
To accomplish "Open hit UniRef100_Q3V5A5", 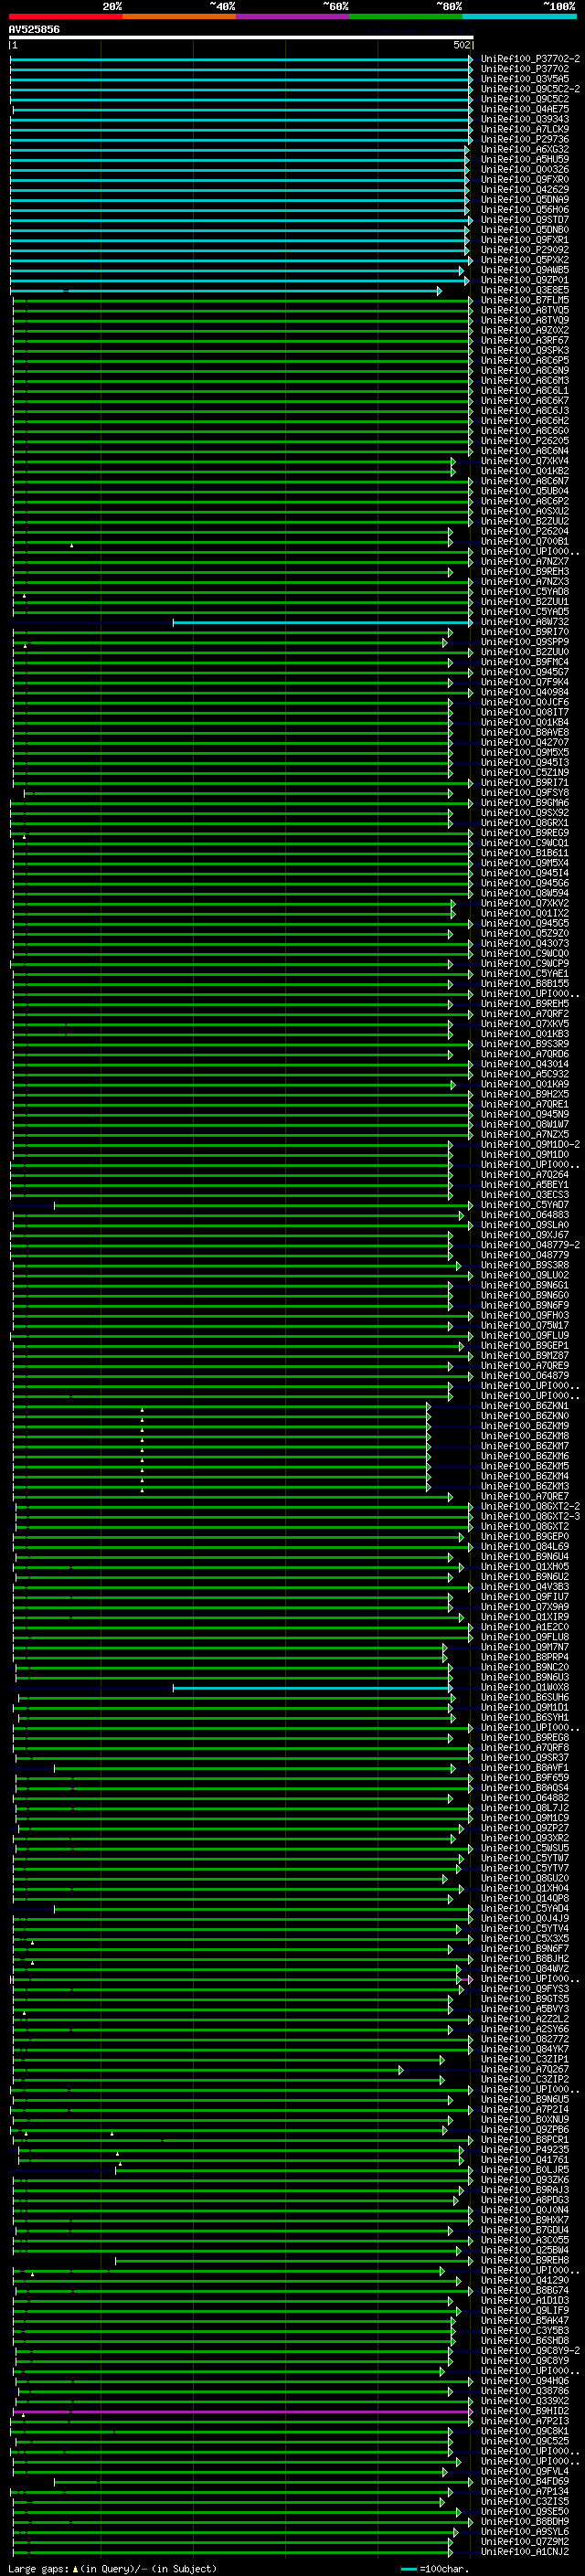I will coord(525,79).
